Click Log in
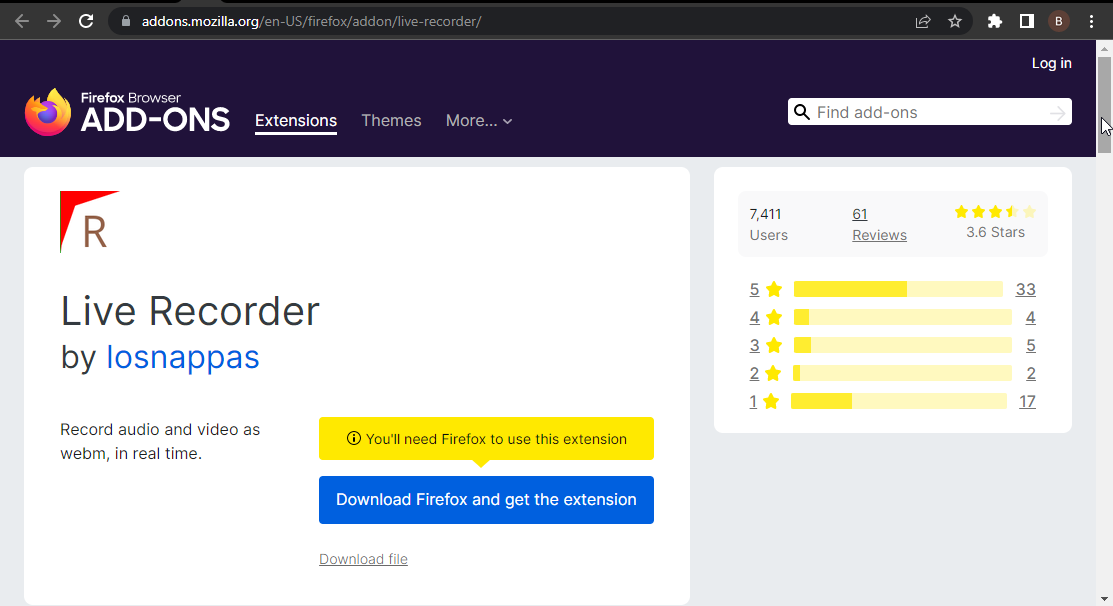This screenshot has height=606, width=1113. [x=1051, y=63]
